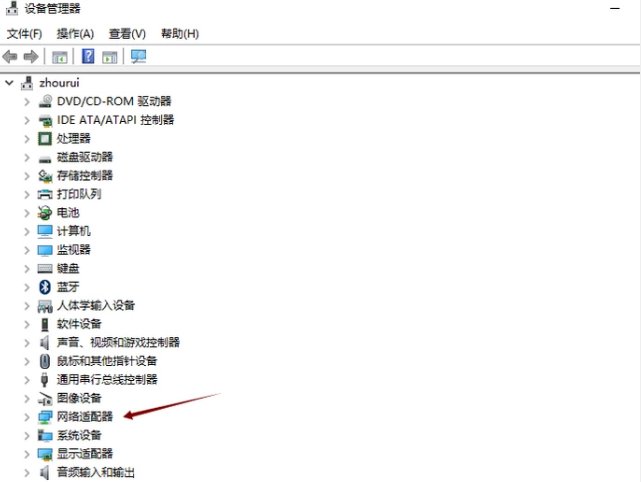Open the 帮助(H) menu
643x482 pixels.
pyautogui.click(x=180, y=34)
